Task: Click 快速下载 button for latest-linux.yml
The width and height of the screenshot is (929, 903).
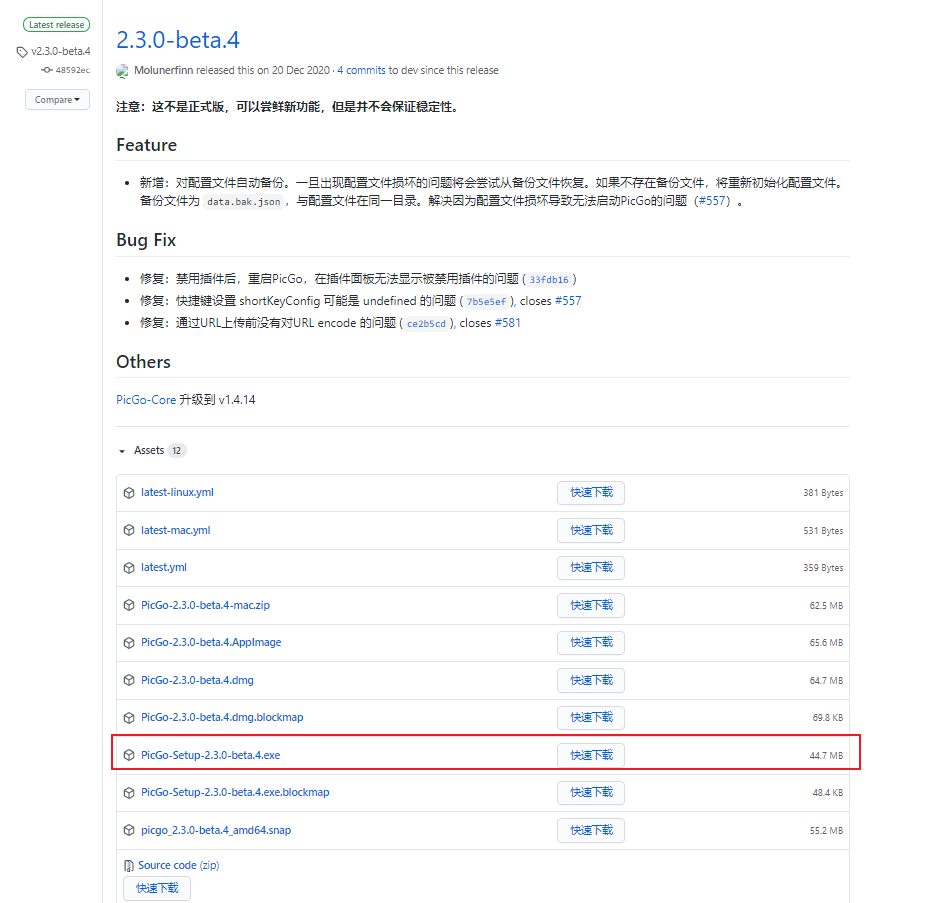Action: [x=591, y=493]
